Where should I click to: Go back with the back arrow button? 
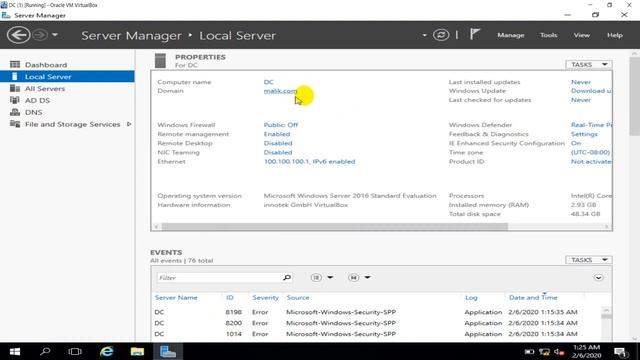[18, 35]
